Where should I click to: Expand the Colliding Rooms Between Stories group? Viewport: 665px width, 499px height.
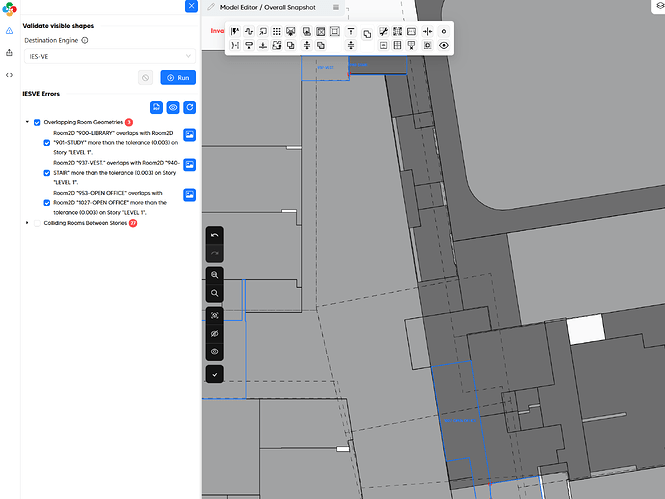click(27, 223)
